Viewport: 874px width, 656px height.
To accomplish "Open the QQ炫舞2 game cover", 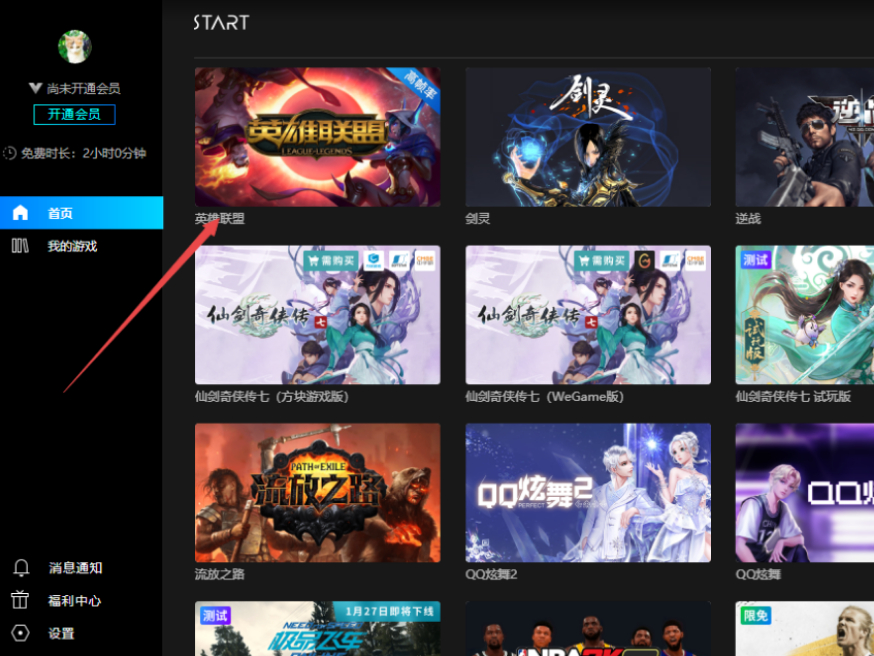I will pyautogui.click(x=588, y=493).
